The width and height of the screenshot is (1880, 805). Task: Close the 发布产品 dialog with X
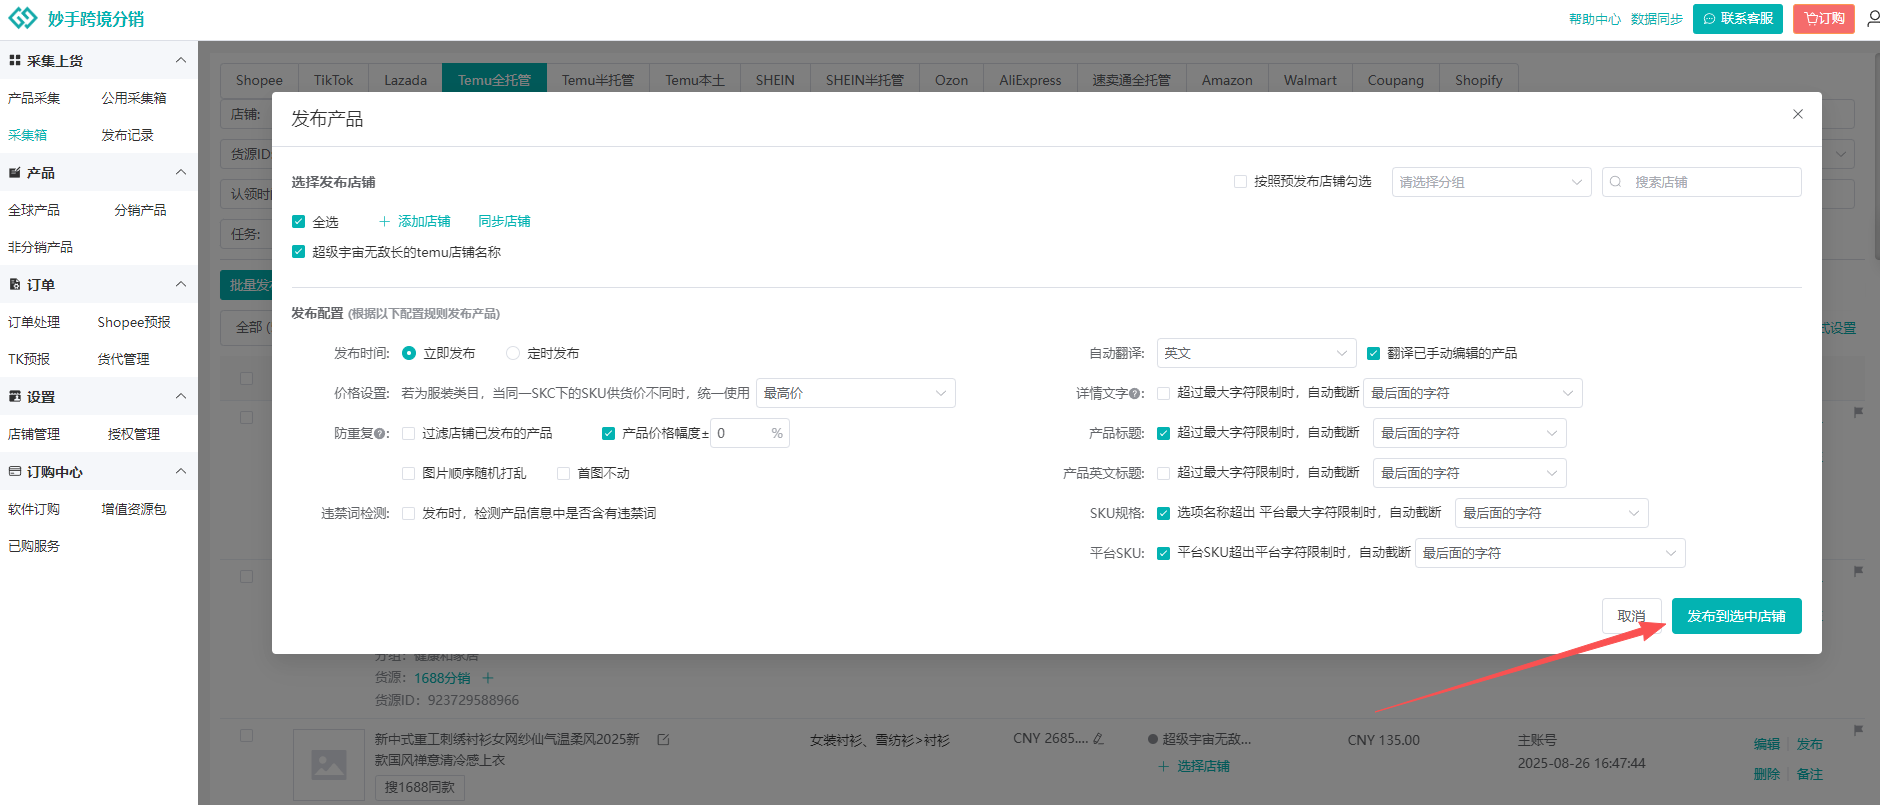point(1797,114)
